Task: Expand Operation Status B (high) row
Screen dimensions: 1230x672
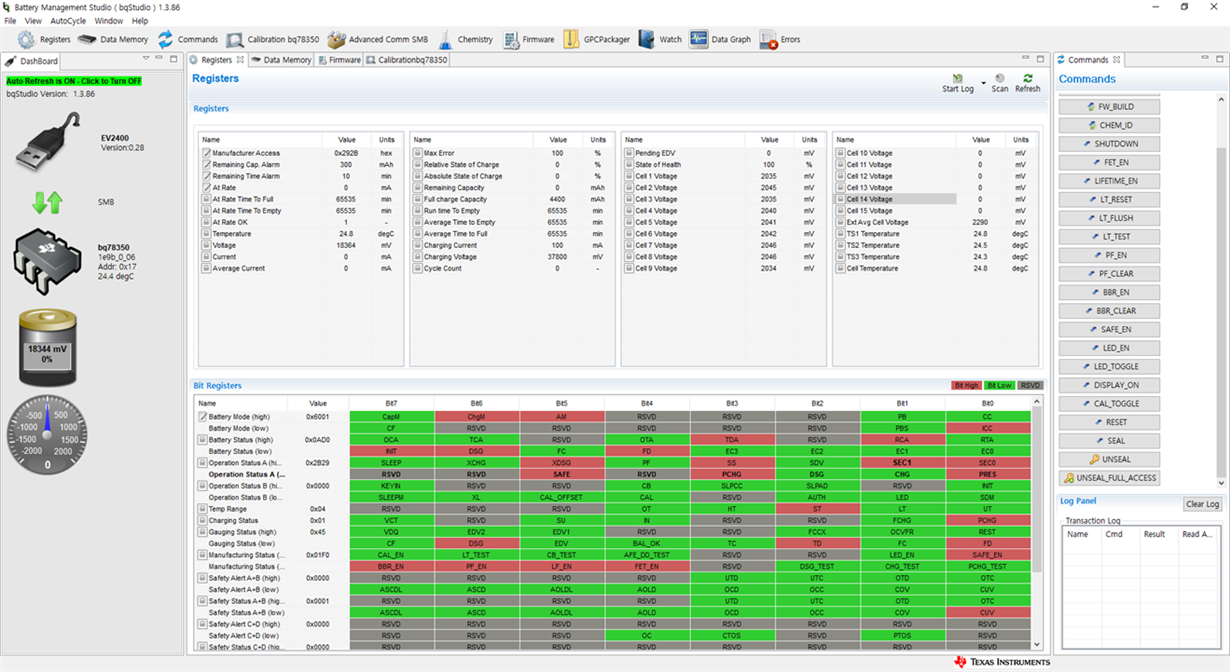Action: coord(203,486)
